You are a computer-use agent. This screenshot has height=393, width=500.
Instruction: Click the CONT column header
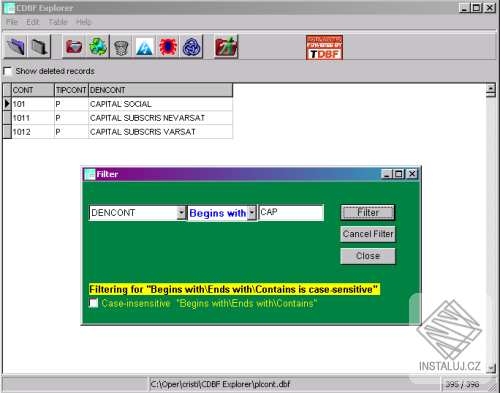[x=33, y=90]
